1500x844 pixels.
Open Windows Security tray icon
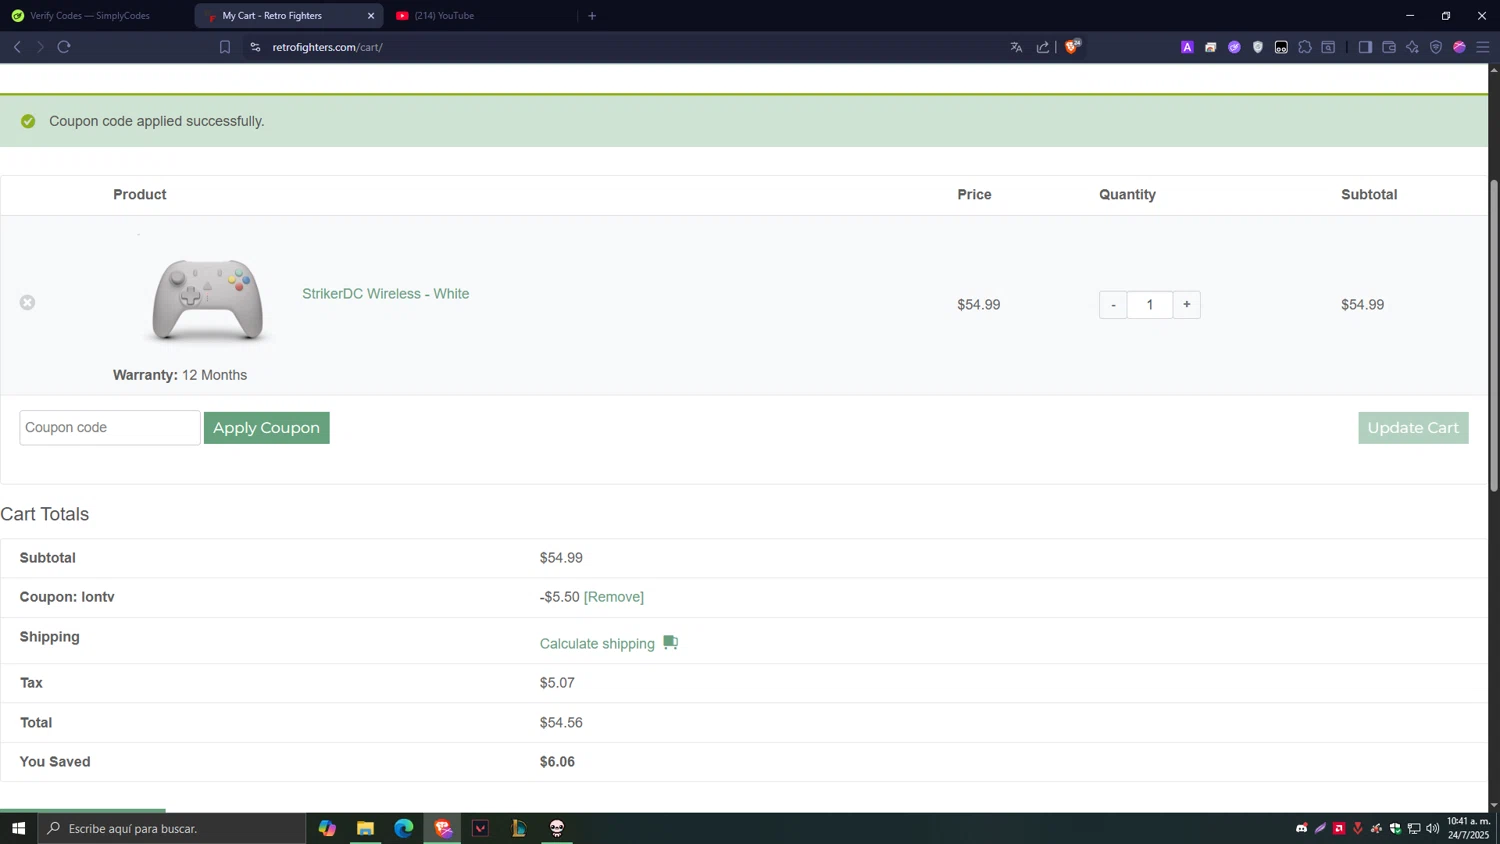point(1395,828)
